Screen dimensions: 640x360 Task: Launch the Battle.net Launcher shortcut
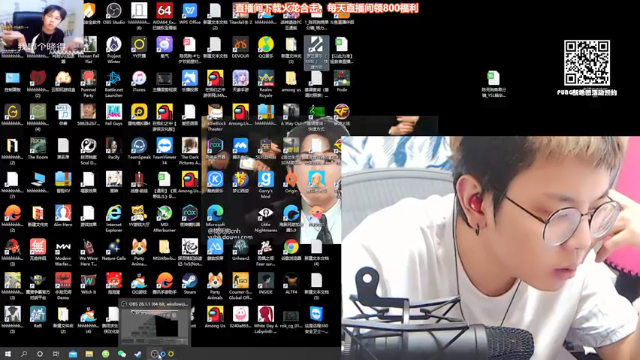[114, 83]
